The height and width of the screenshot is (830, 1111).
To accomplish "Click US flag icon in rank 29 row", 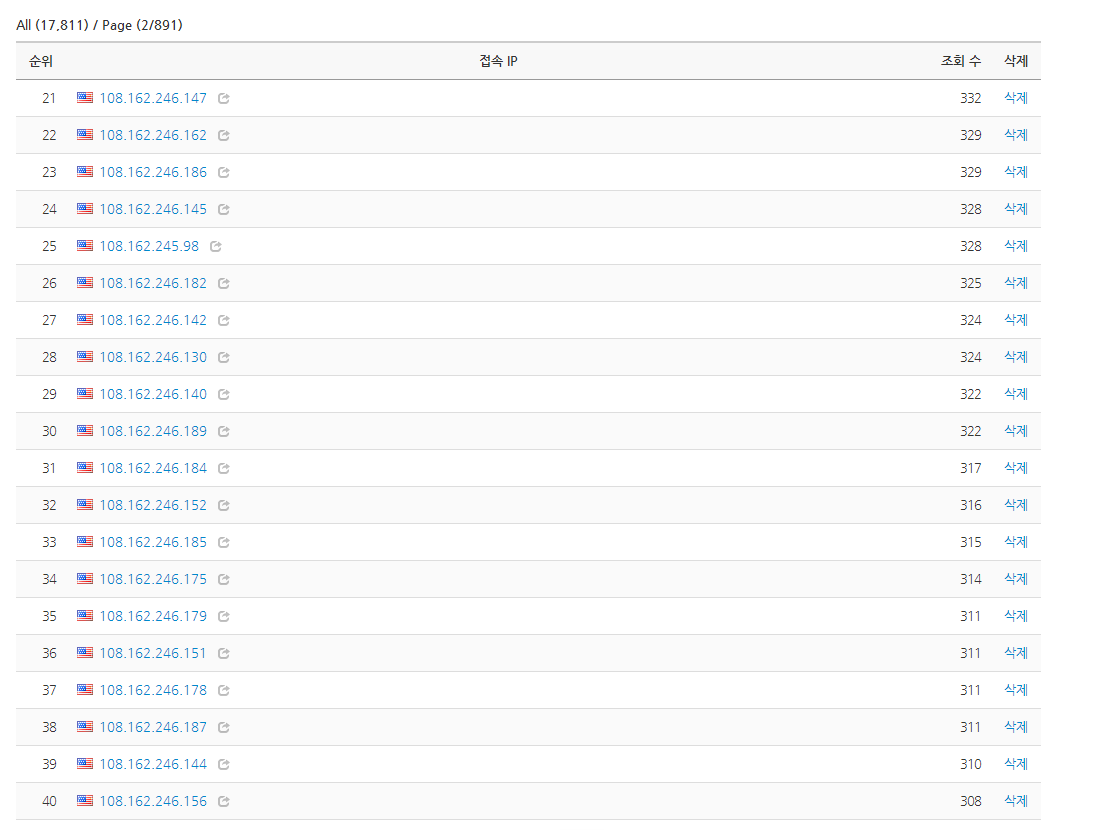I will [85, 394].
